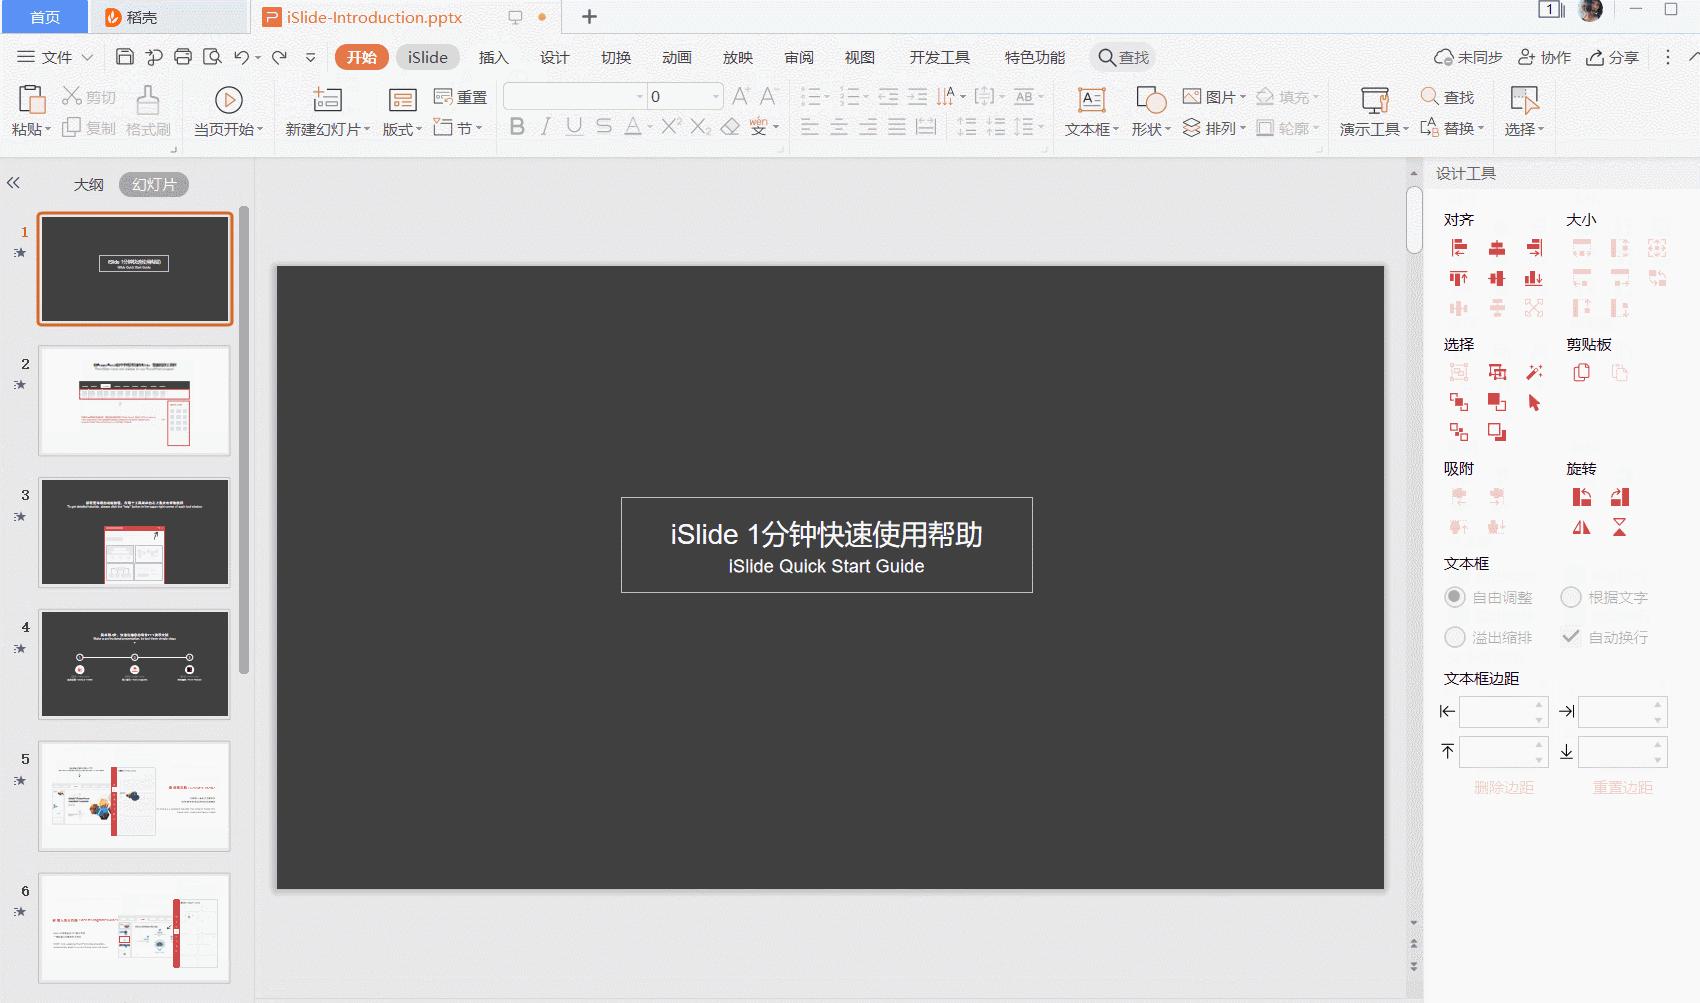
Task: Expand the 替换 replace dropdown
Action: [1480, 128]
